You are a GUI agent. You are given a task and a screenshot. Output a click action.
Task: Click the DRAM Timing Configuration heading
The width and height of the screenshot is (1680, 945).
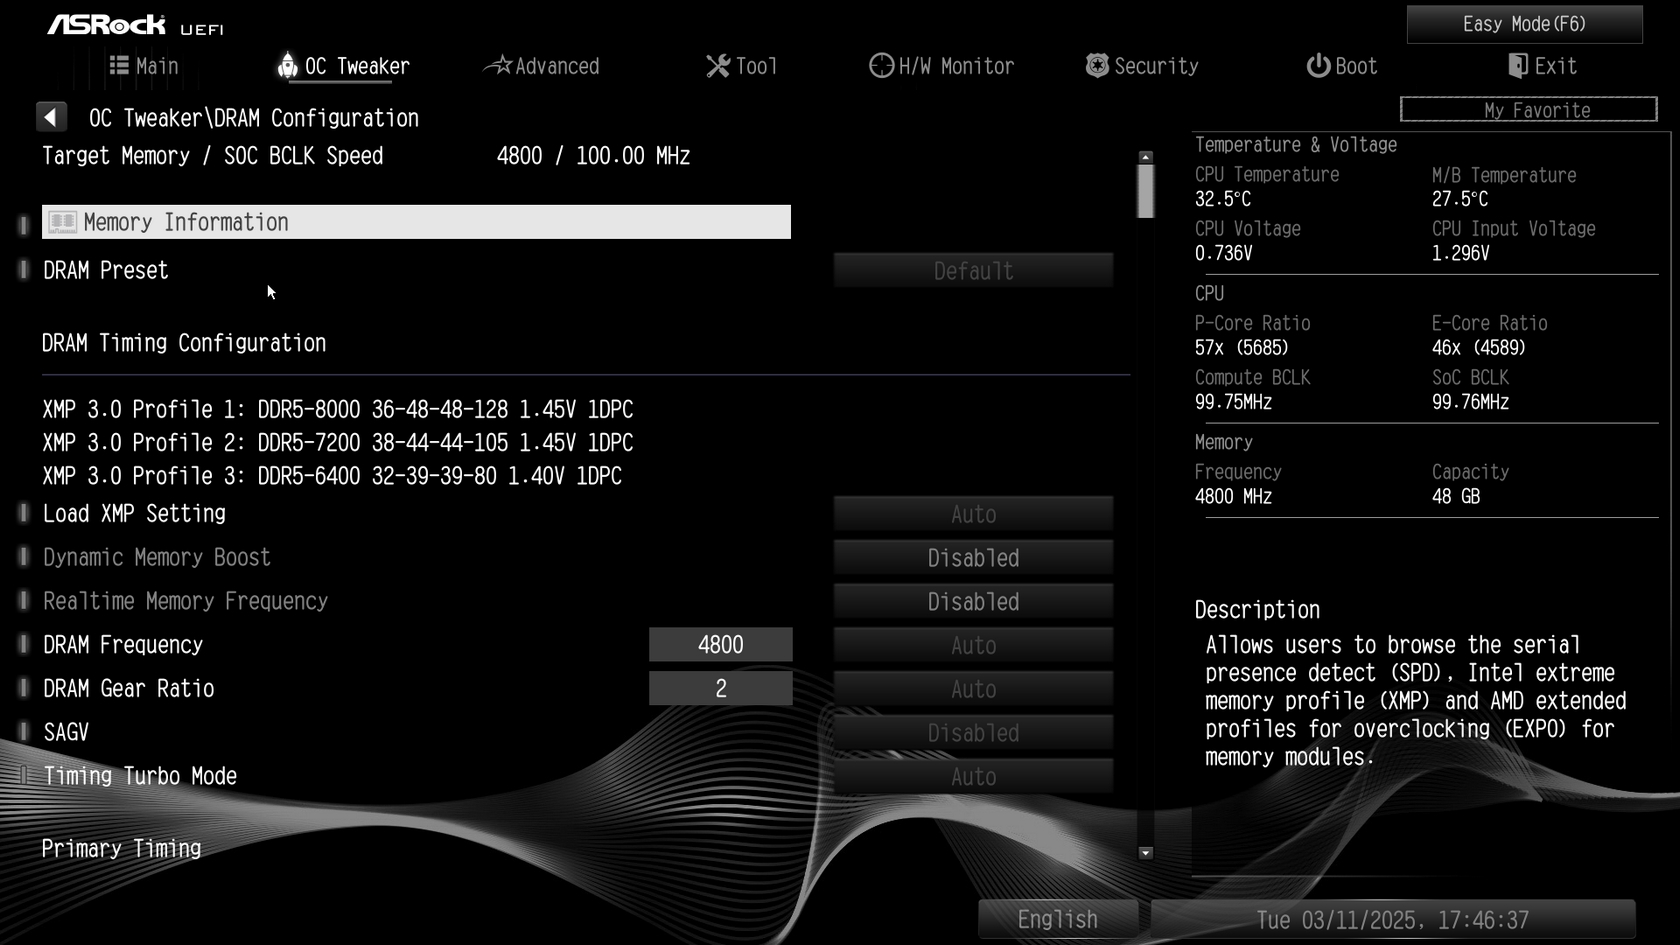coord(184,343)
